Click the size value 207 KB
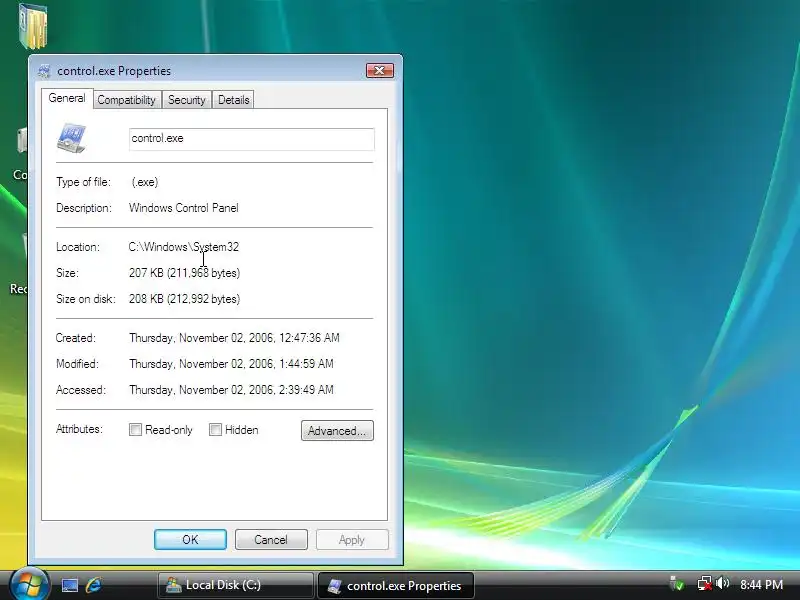The height and width of the screenshot is (600, 800). 185,273
